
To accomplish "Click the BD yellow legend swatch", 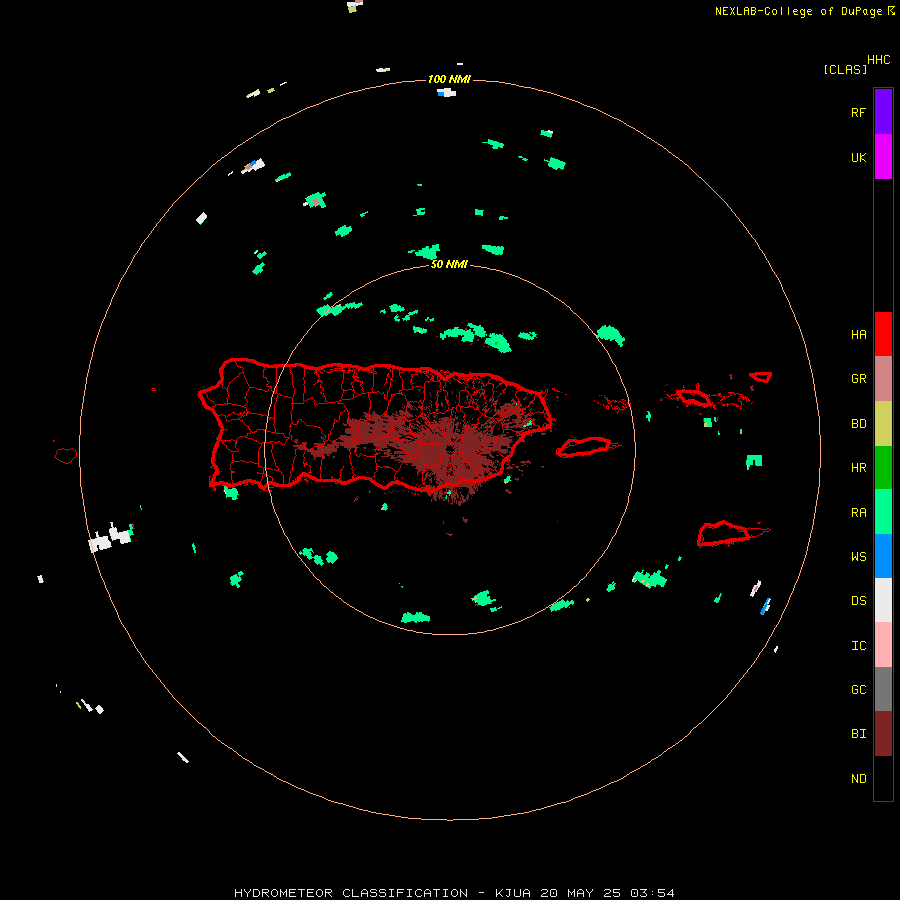I will (x=883, y=424).
